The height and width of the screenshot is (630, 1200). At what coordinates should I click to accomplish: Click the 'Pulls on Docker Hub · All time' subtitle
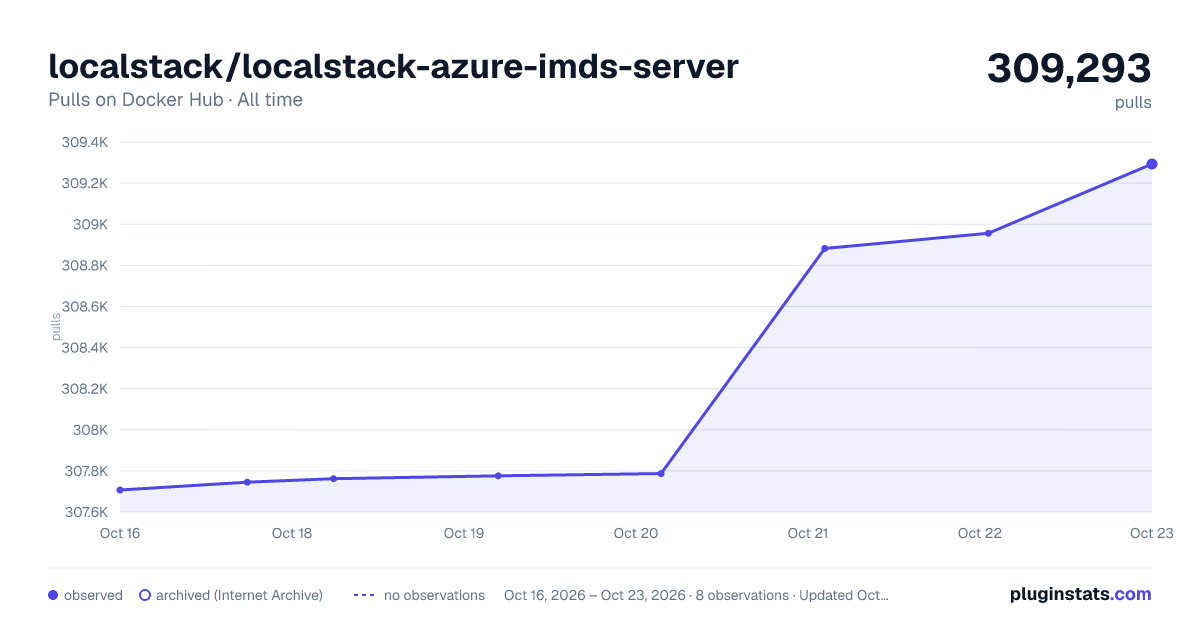tap(176, 100)
